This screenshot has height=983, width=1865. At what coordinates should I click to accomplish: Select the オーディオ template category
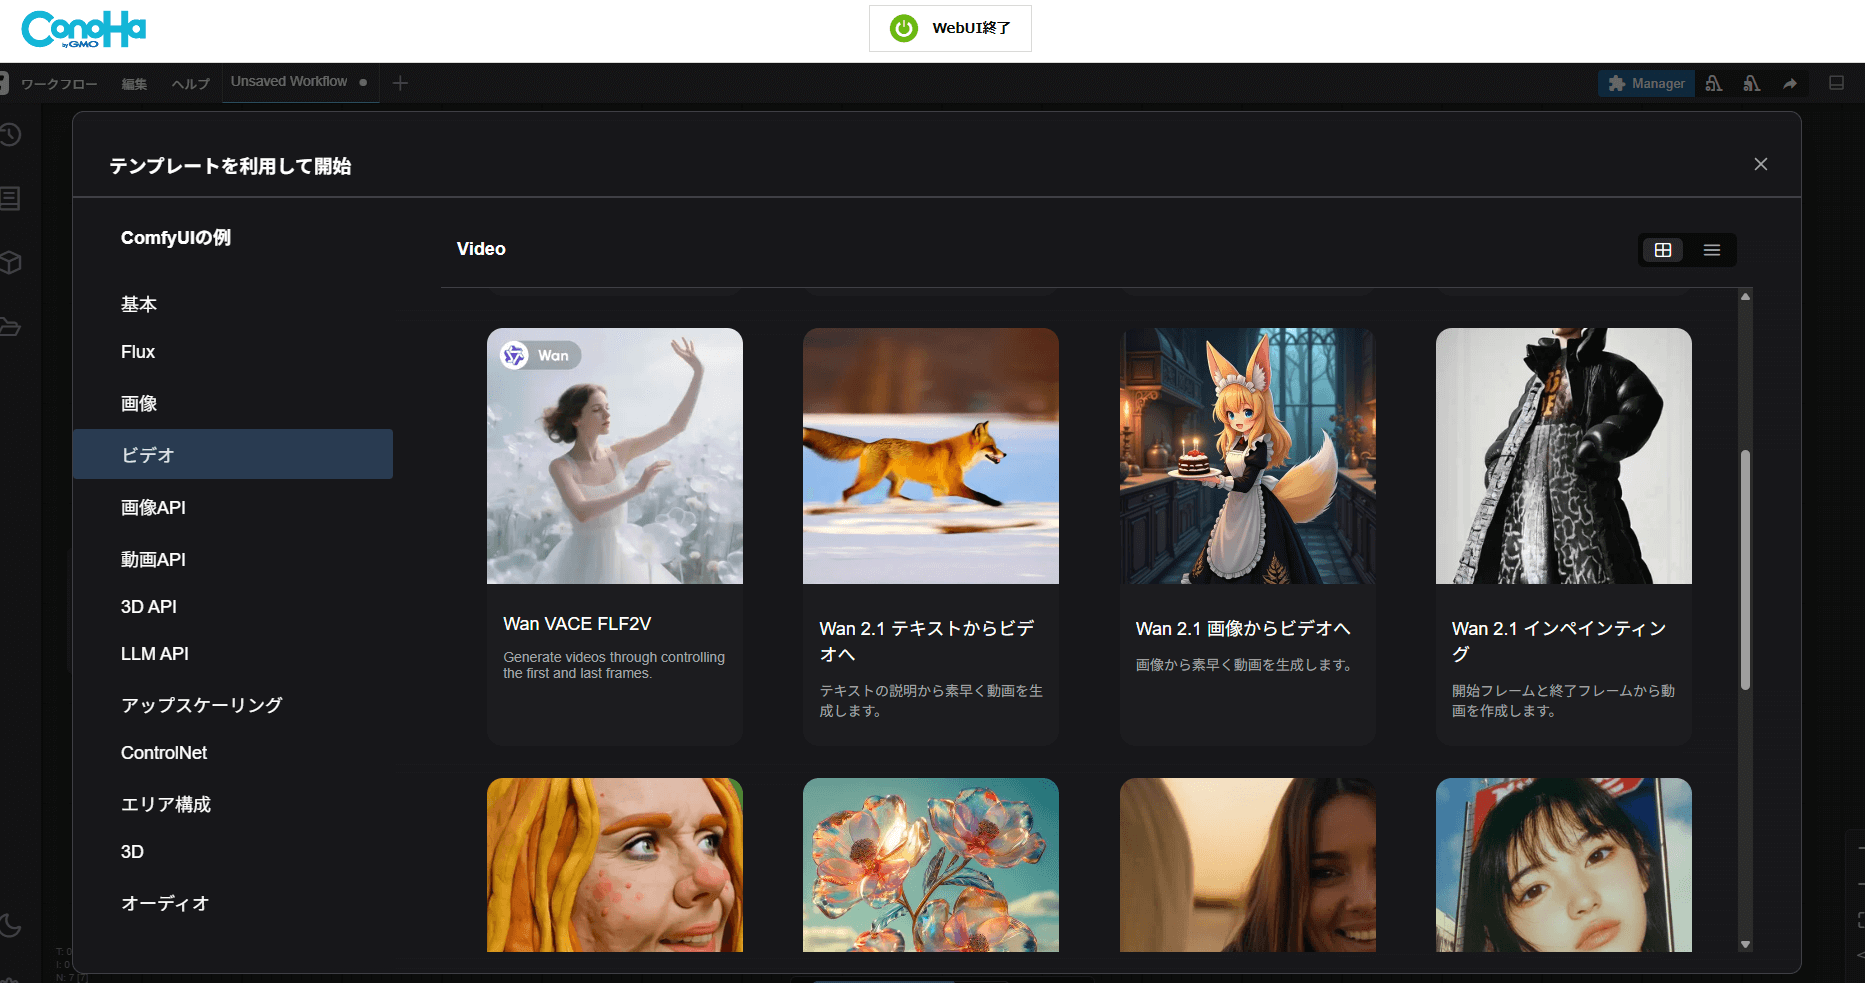tap(232, 903)
